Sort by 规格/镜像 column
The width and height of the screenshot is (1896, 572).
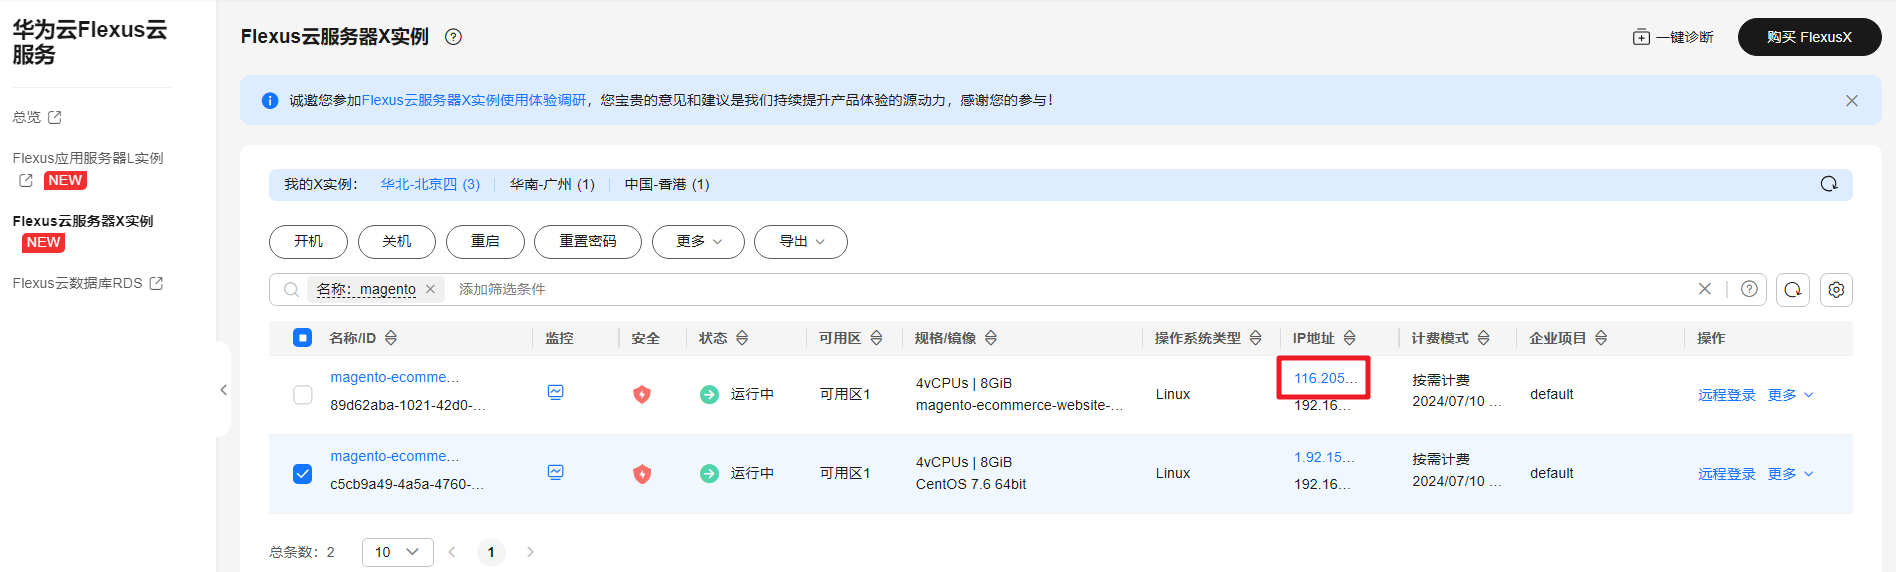tap(991, 338)
